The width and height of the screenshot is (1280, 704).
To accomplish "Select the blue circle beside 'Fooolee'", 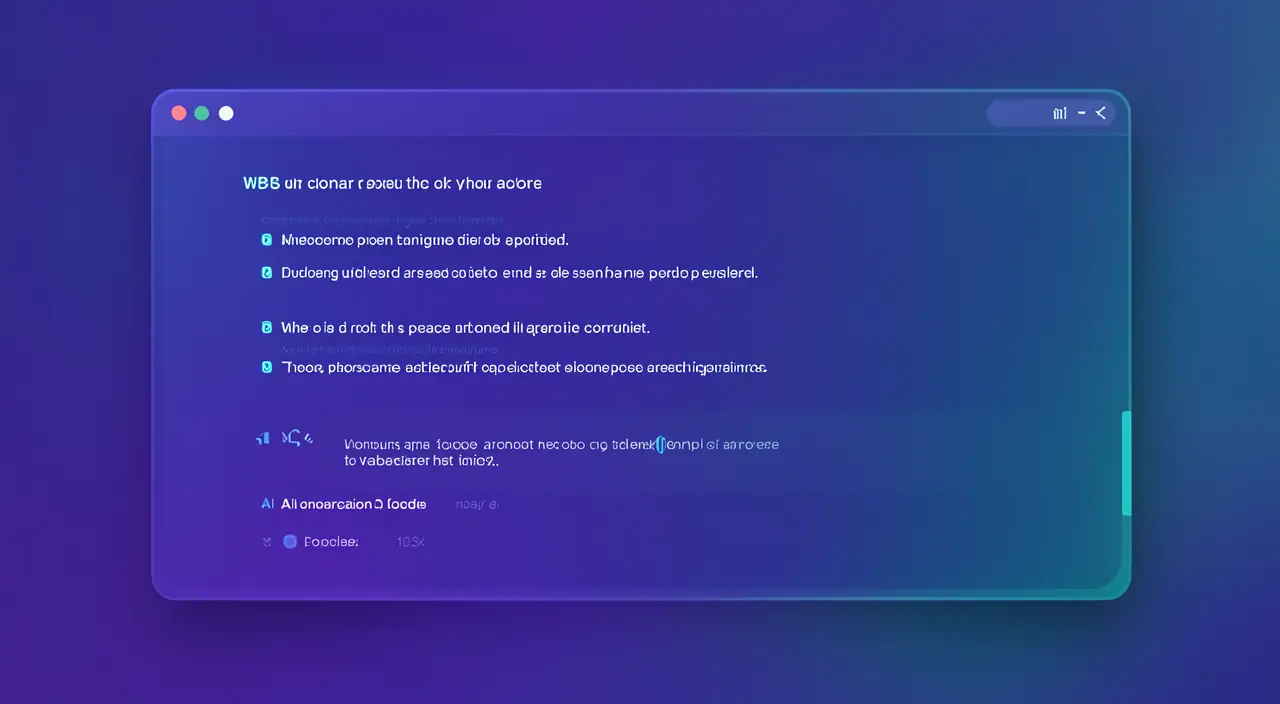I will point(290,541).
